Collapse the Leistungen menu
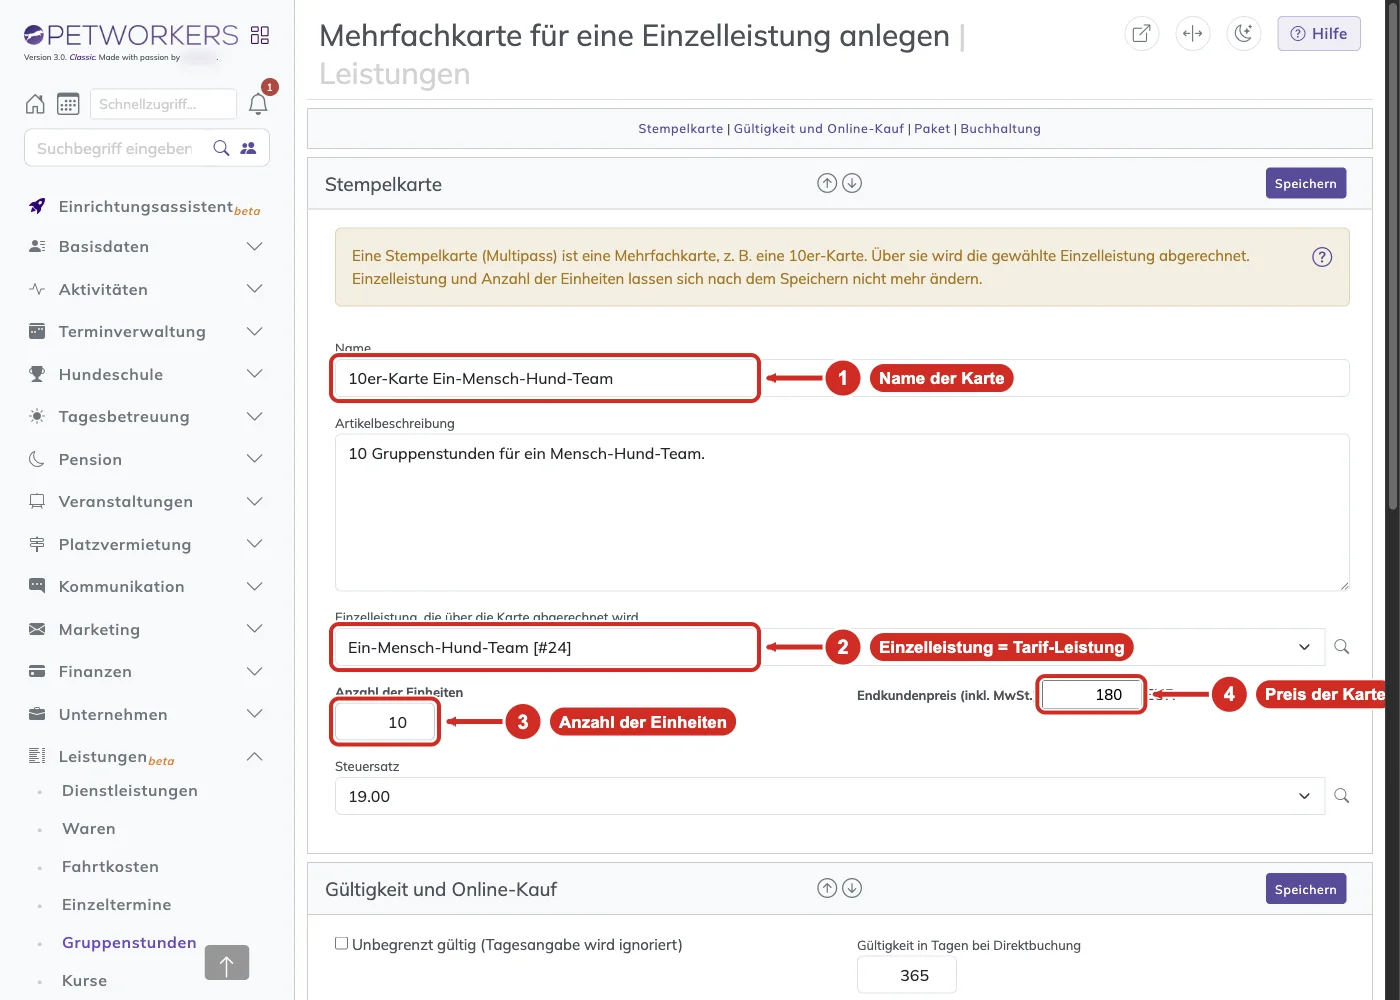Viewport: 1400px width, 1000px height. (147, 756)
